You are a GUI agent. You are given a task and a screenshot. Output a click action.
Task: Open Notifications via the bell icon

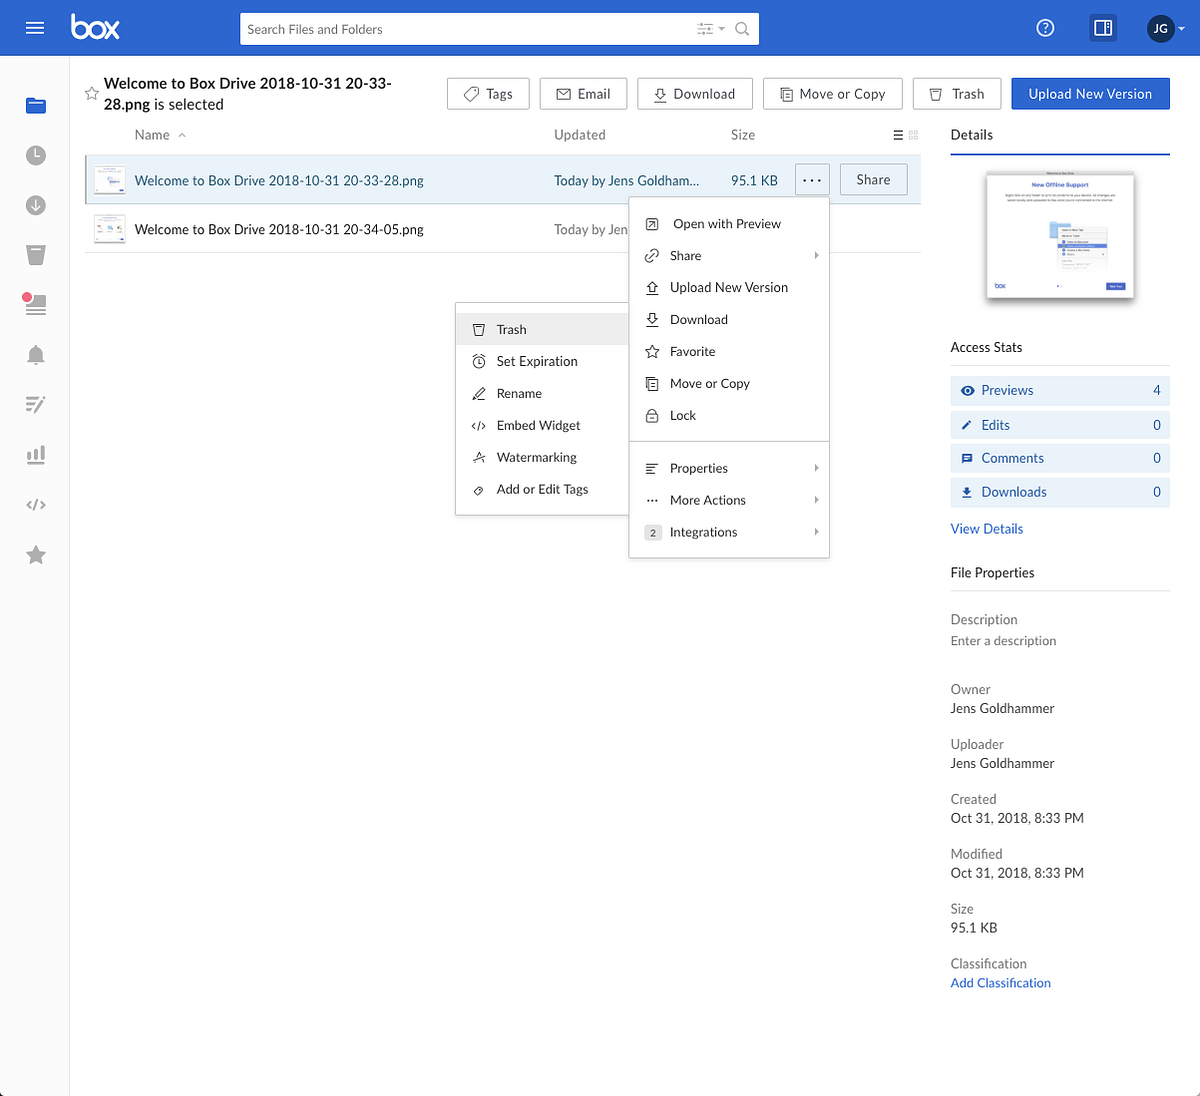point(36,355)
